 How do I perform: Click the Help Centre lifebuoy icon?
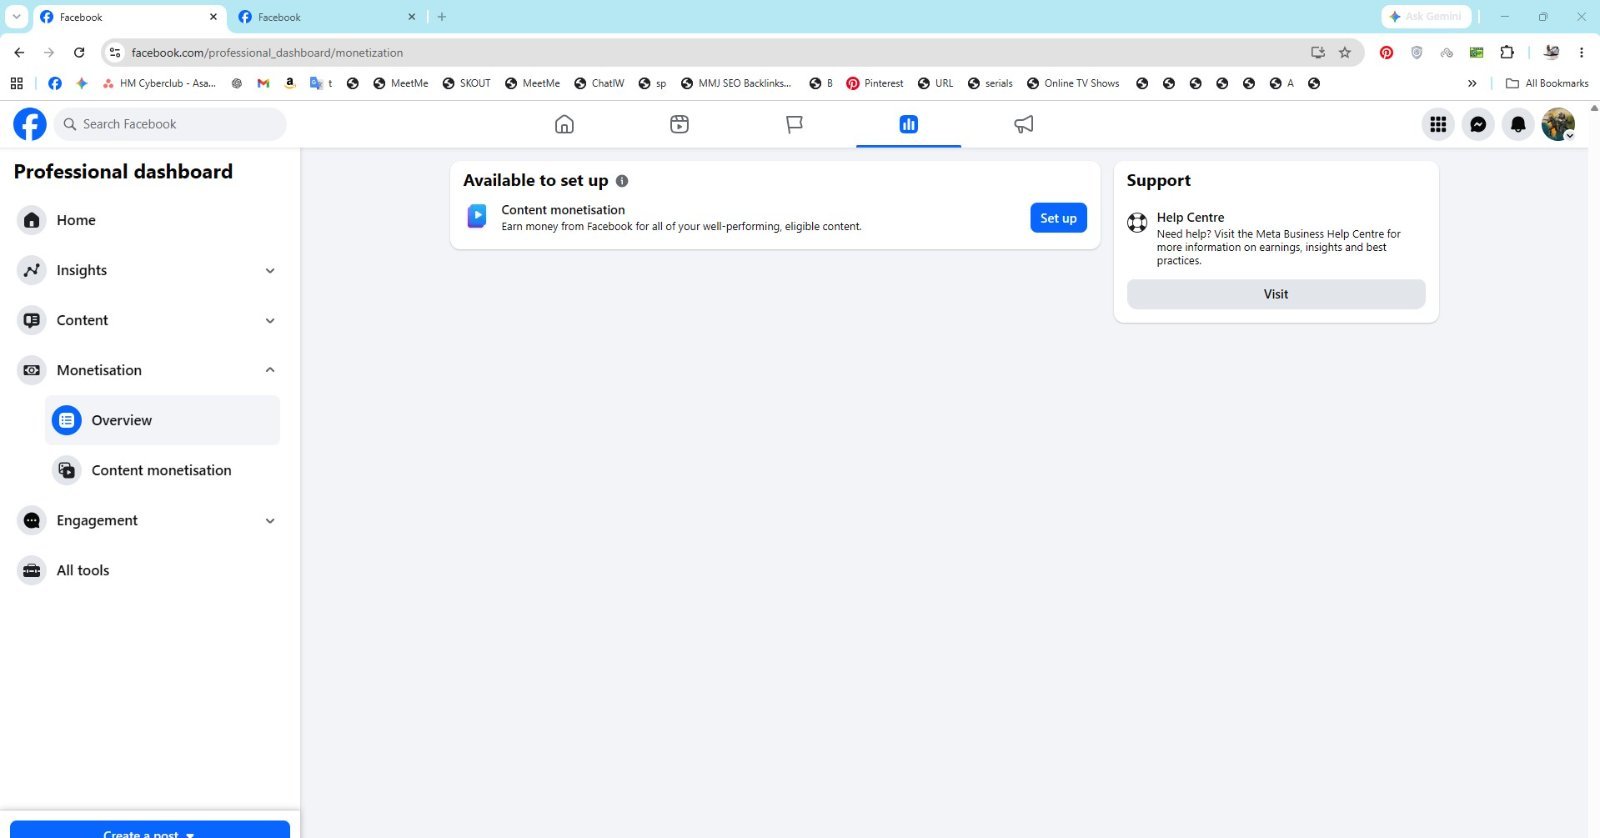[1137, 222]
